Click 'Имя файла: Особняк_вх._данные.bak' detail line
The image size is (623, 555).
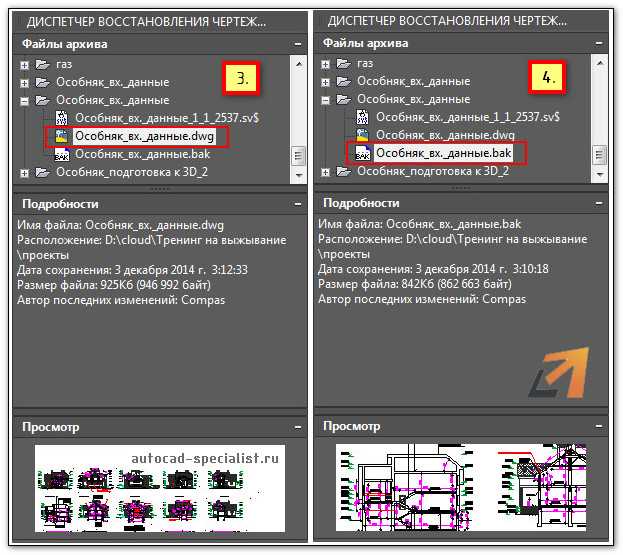419,224
